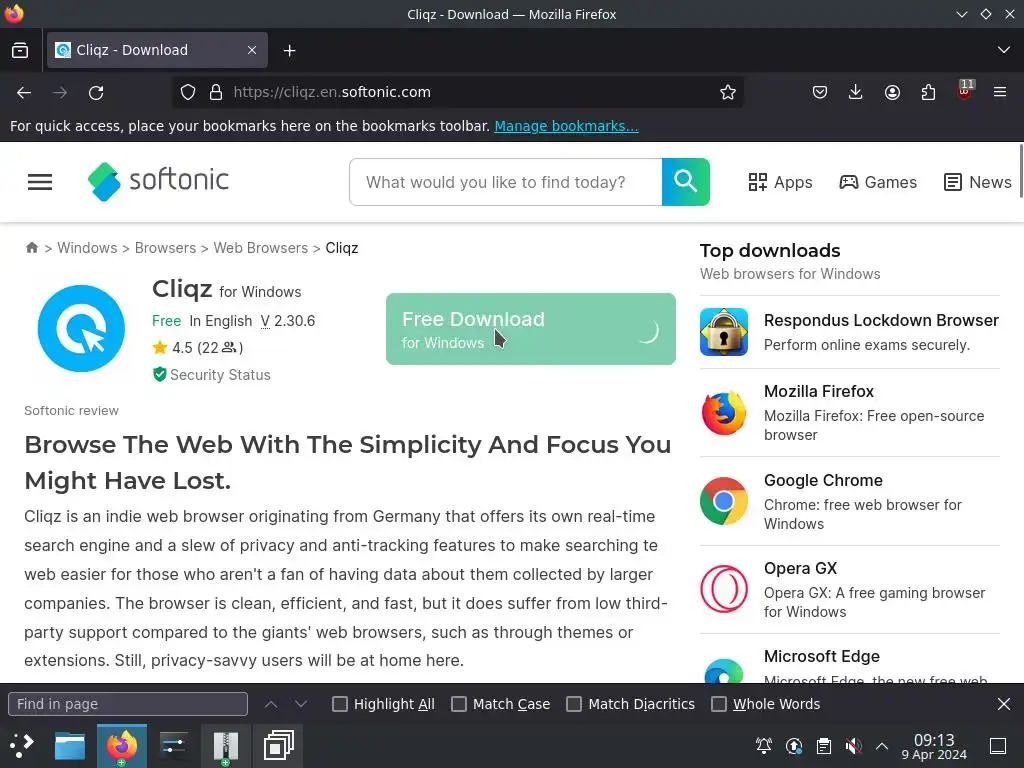1024x768 pixels.
Task: Go to the home breadcrumb icon
Action: [31, 248]
